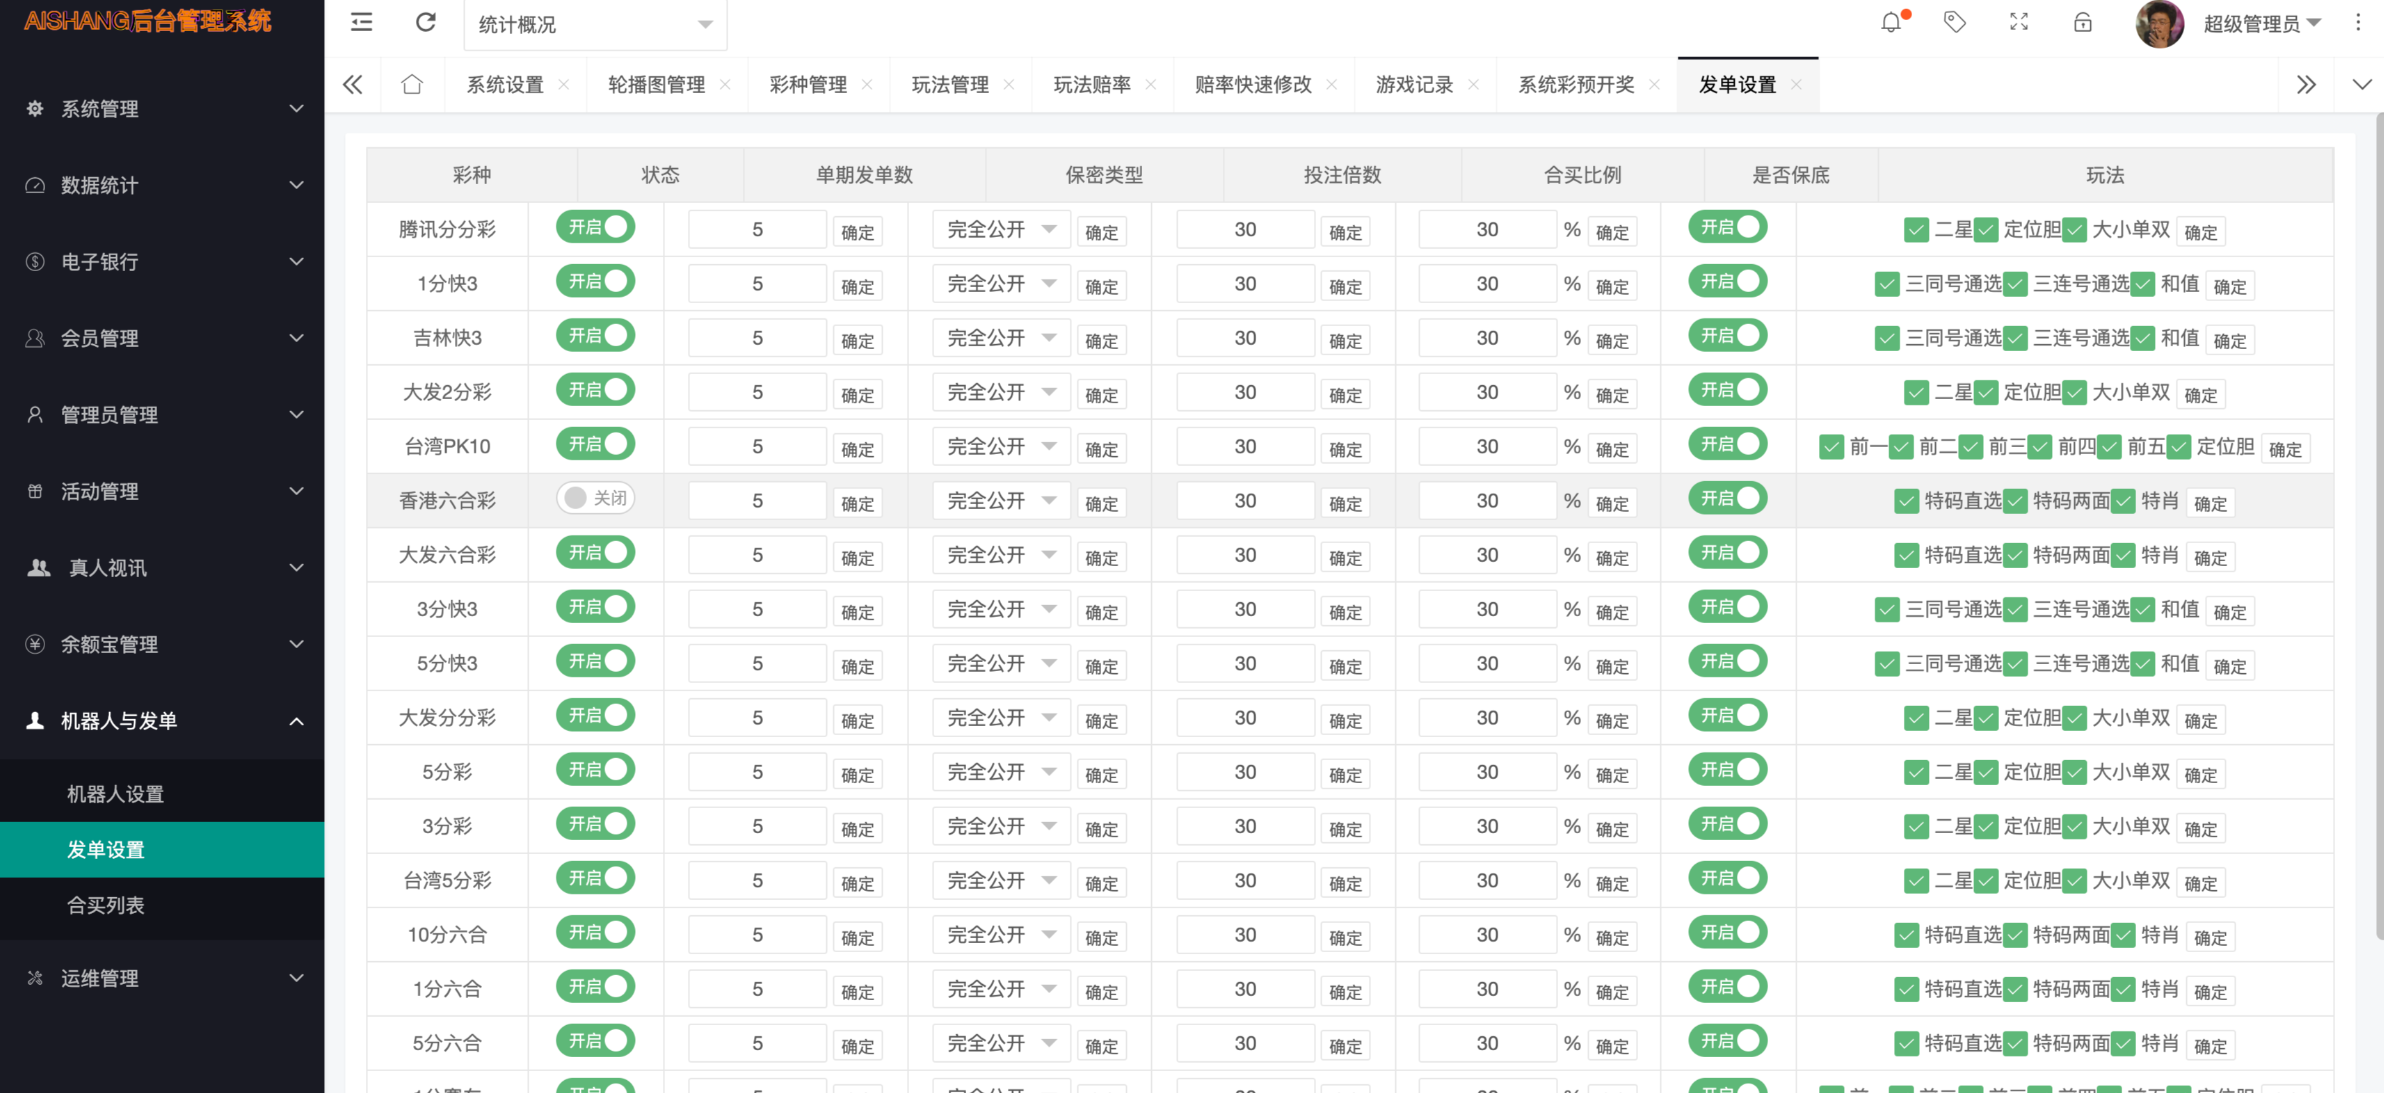Enter fullscreen with the expand icon
Image resolution: width=2384 pixels, height=1093 pixels.
[2018, 23]
